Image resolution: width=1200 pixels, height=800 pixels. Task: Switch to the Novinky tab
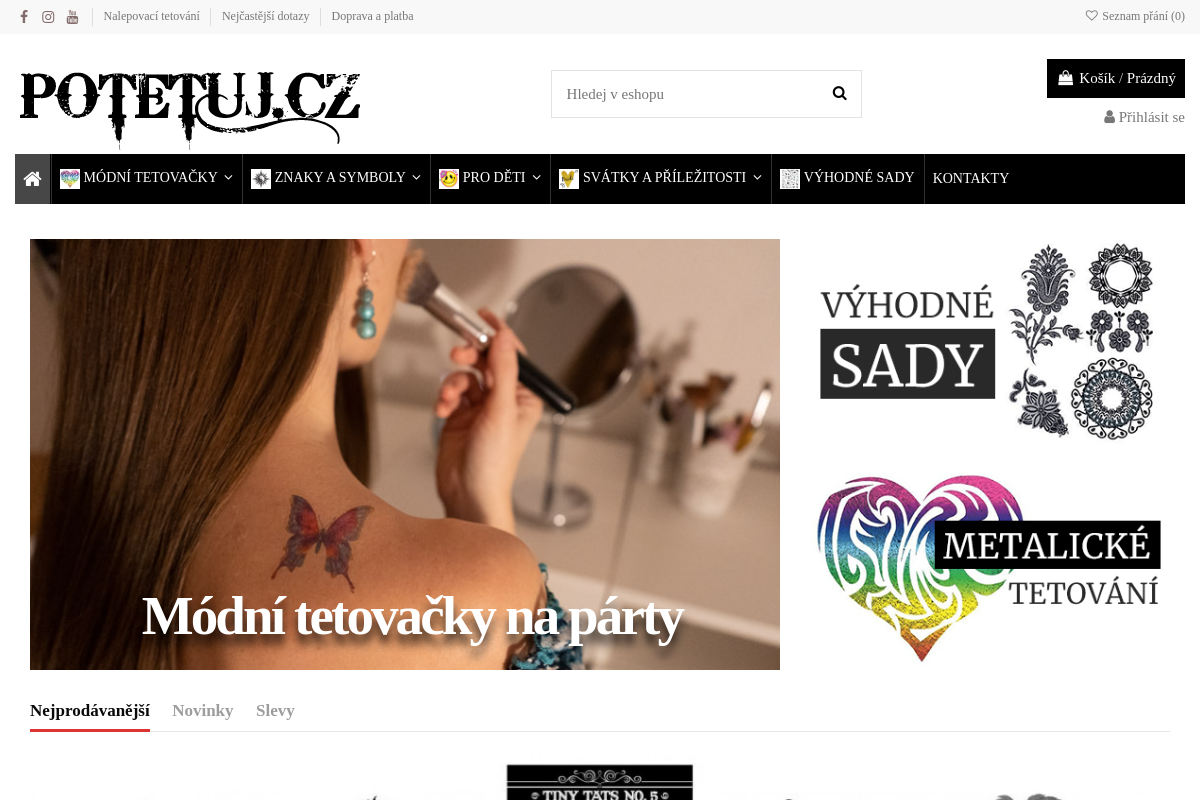coord(202,710)
